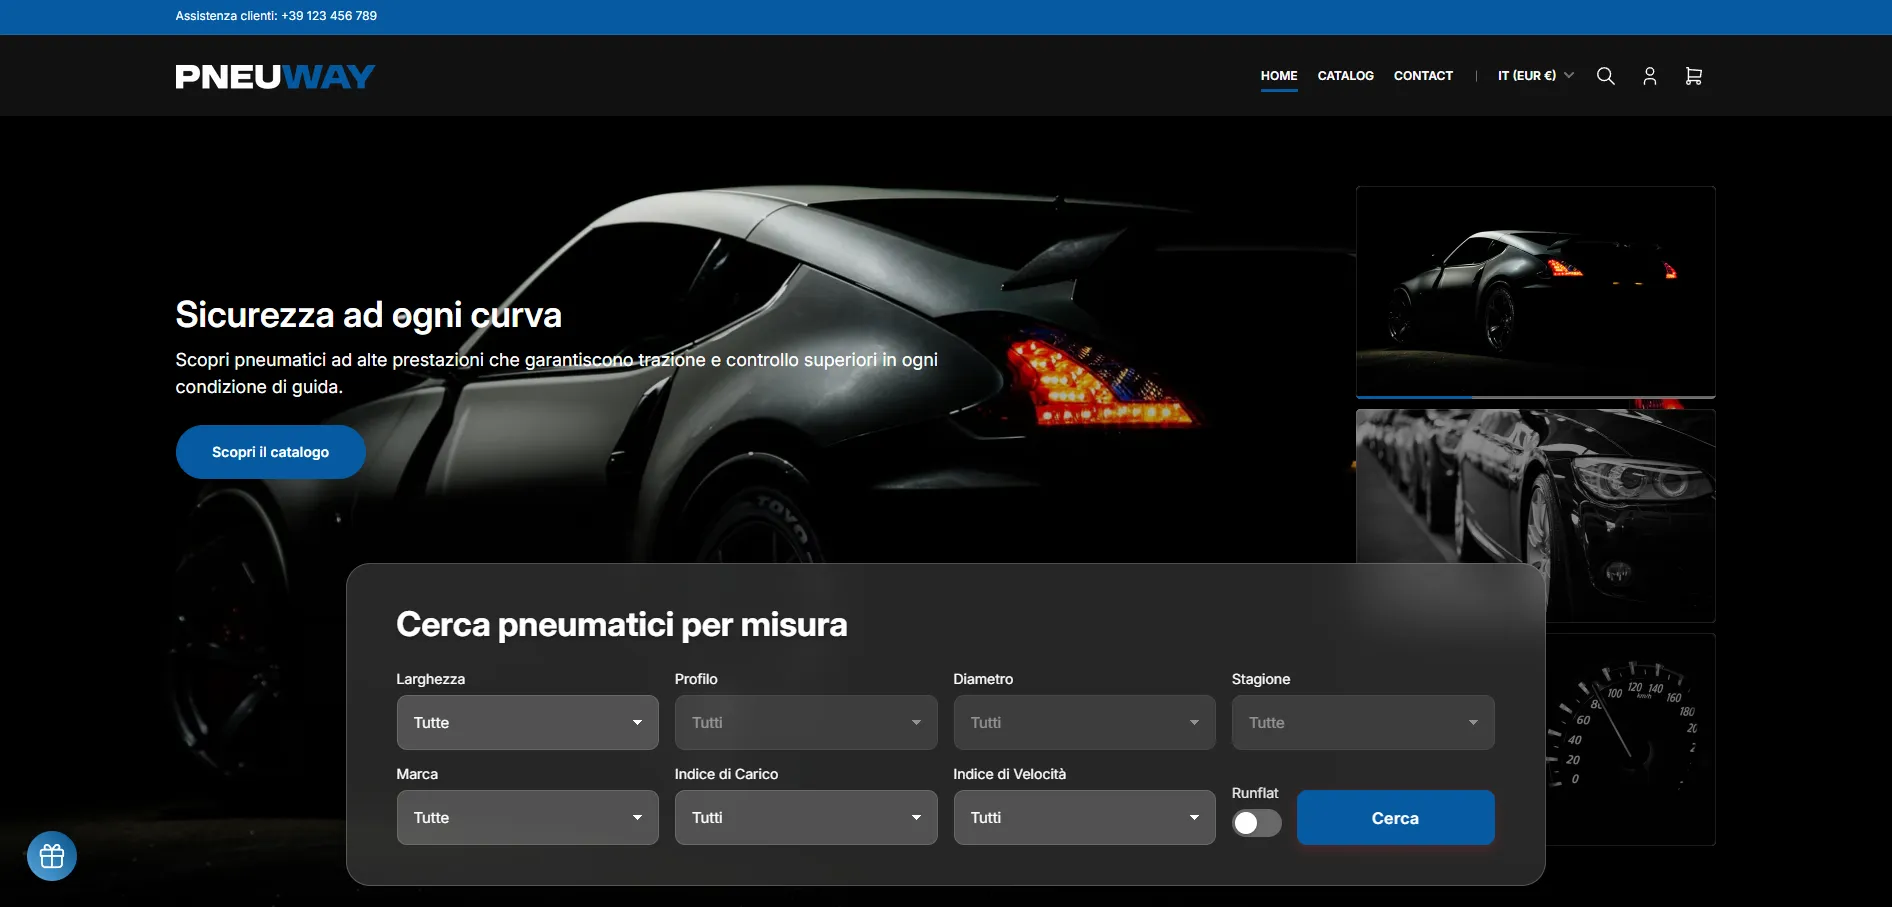Open the search magnifier icon
The height and width of the screenshot is (907, 1892).
coord(1605,76)
